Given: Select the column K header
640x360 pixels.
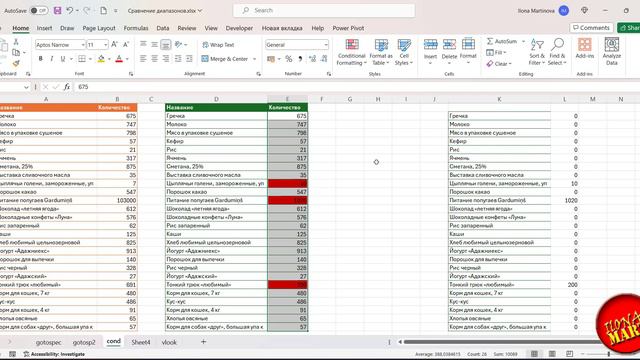Looking at the screenshot, I should pyautogui.click(x=499, y=99).
